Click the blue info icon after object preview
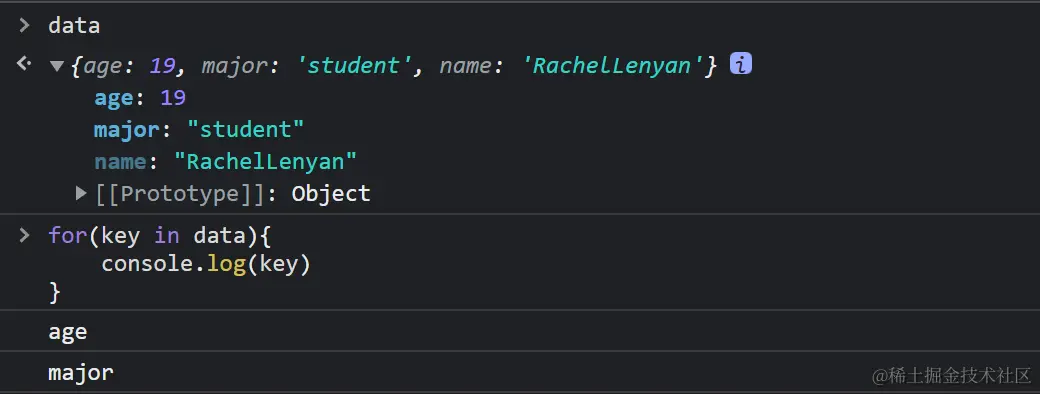Image resolution: width=1040 pixels, height=394 pixels. coord(740,64)
